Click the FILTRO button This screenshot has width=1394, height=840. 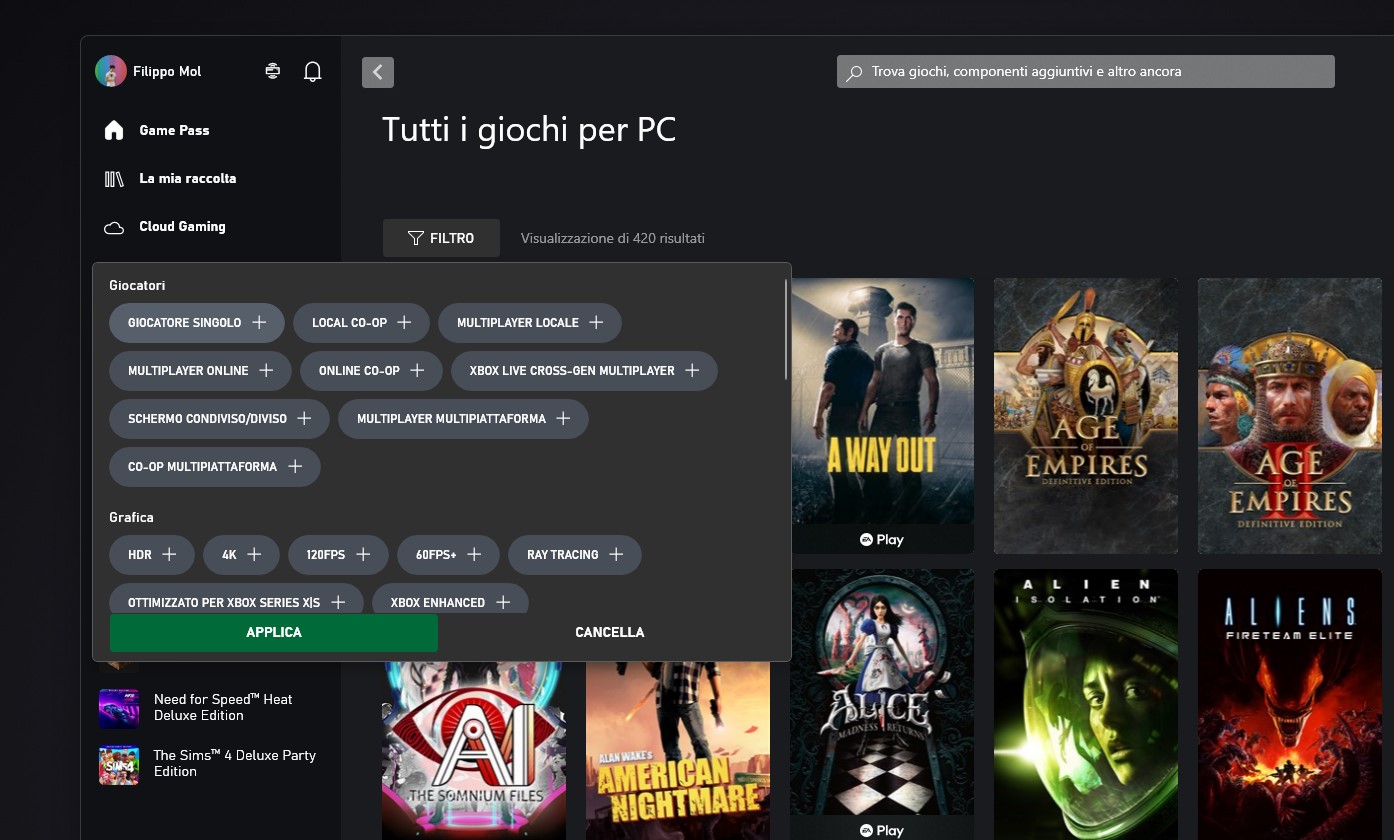[x=441, y=238]
